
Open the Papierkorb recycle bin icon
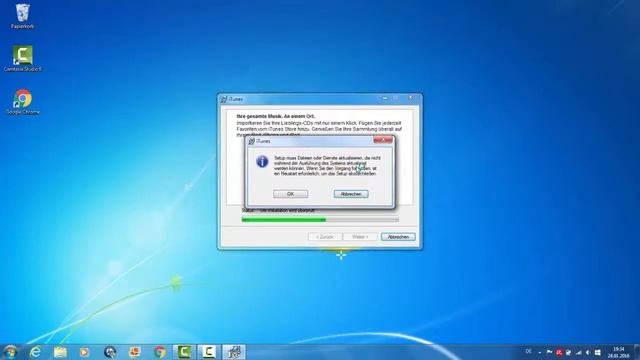(22, 16)
